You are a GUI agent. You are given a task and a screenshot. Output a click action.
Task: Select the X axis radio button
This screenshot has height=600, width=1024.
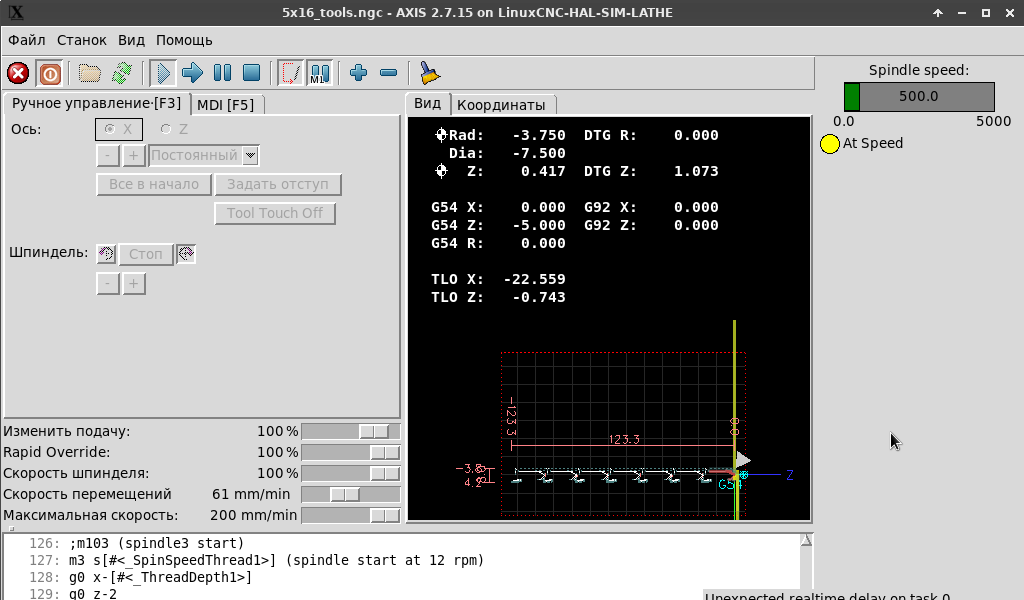coord(119,129)
